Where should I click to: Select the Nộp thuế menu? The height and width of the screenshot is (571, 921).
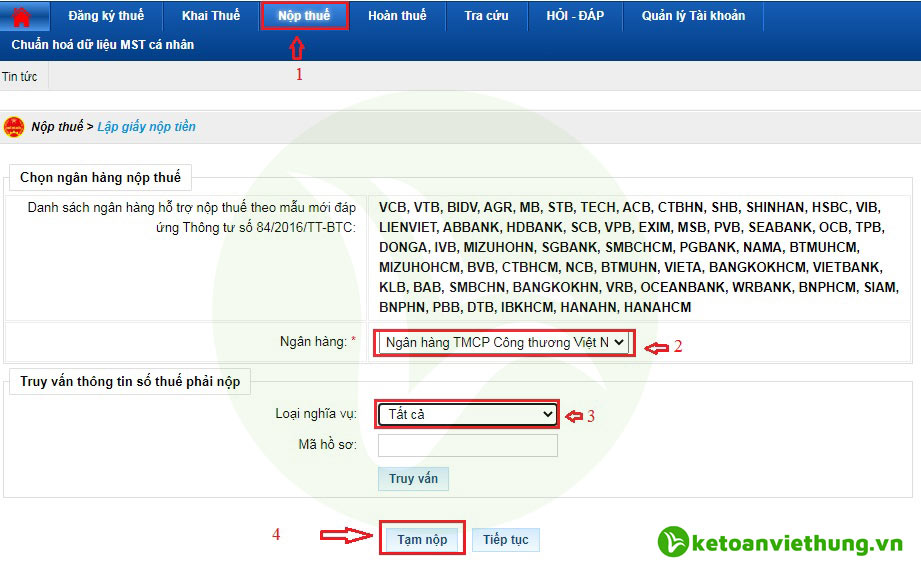pyautogui.click(x=304, y=16)
